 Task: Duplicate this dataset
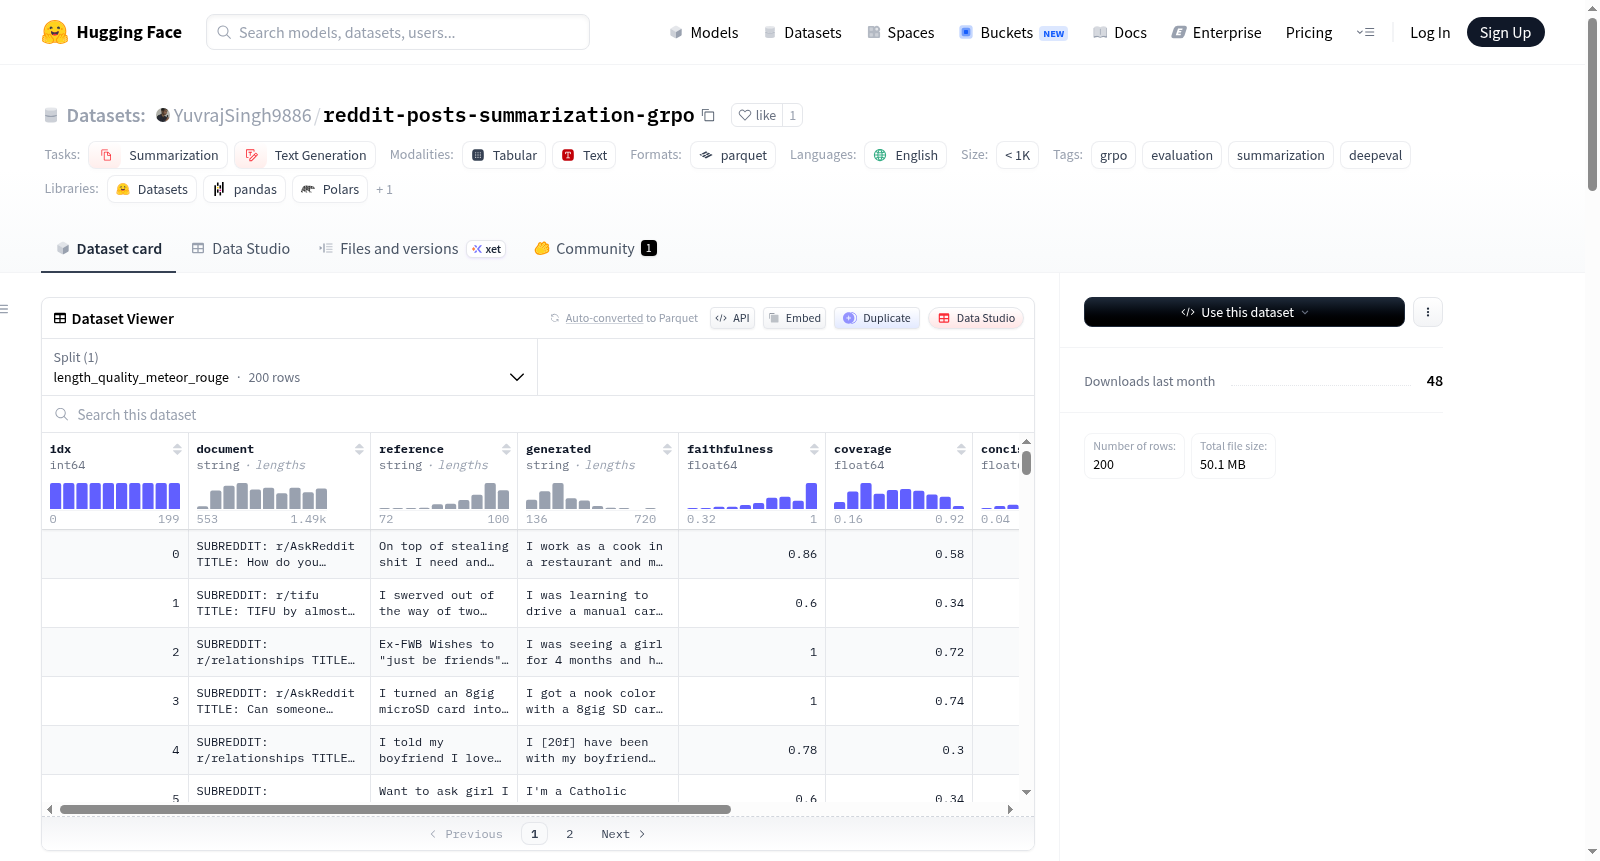[x=877, y=318]
